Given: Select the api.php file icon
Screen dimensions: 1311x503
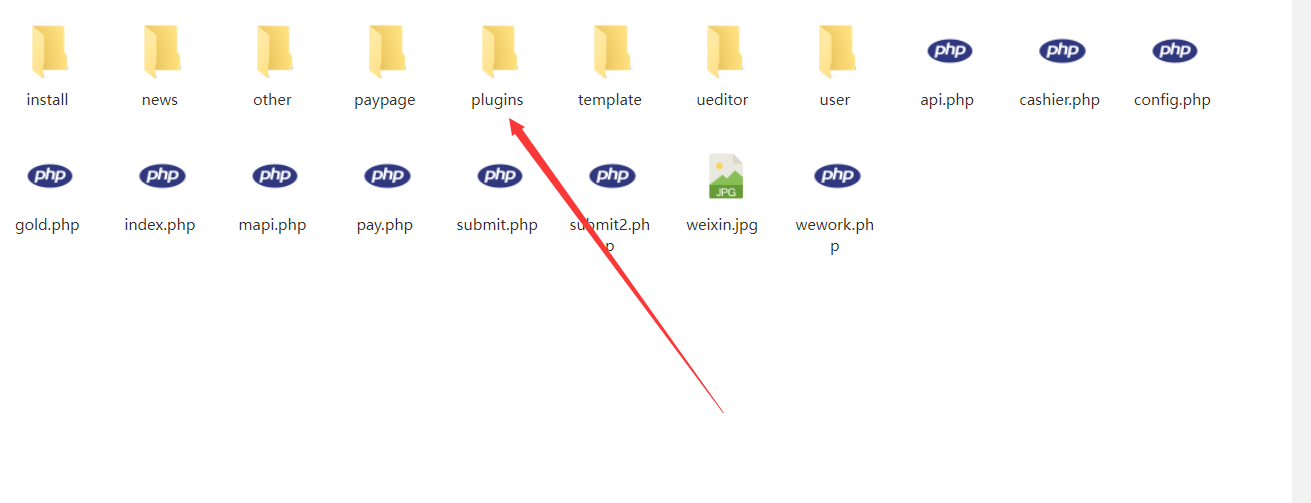Looking at the screenshot, I should 949,51.
